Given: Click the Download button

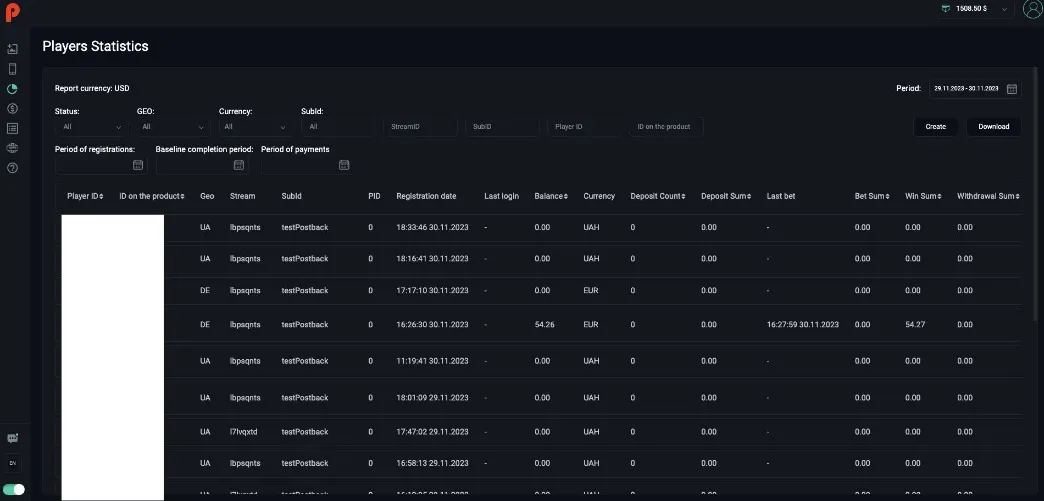Looking at the screenshot, I should point(993,127).
